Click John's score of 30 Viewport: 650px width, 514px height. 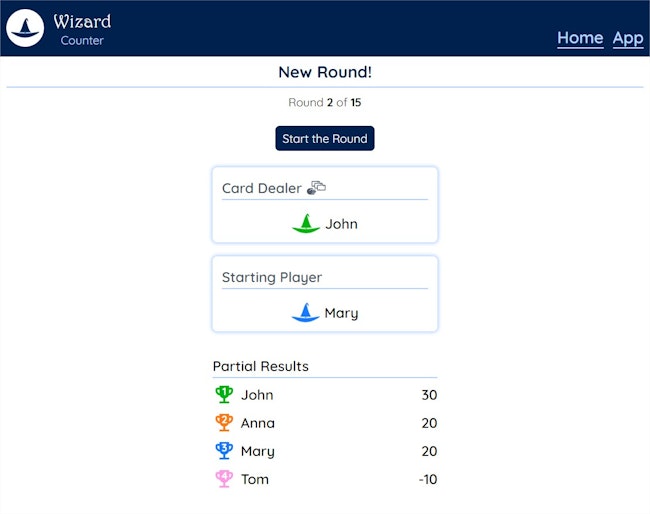pos(429,395)
